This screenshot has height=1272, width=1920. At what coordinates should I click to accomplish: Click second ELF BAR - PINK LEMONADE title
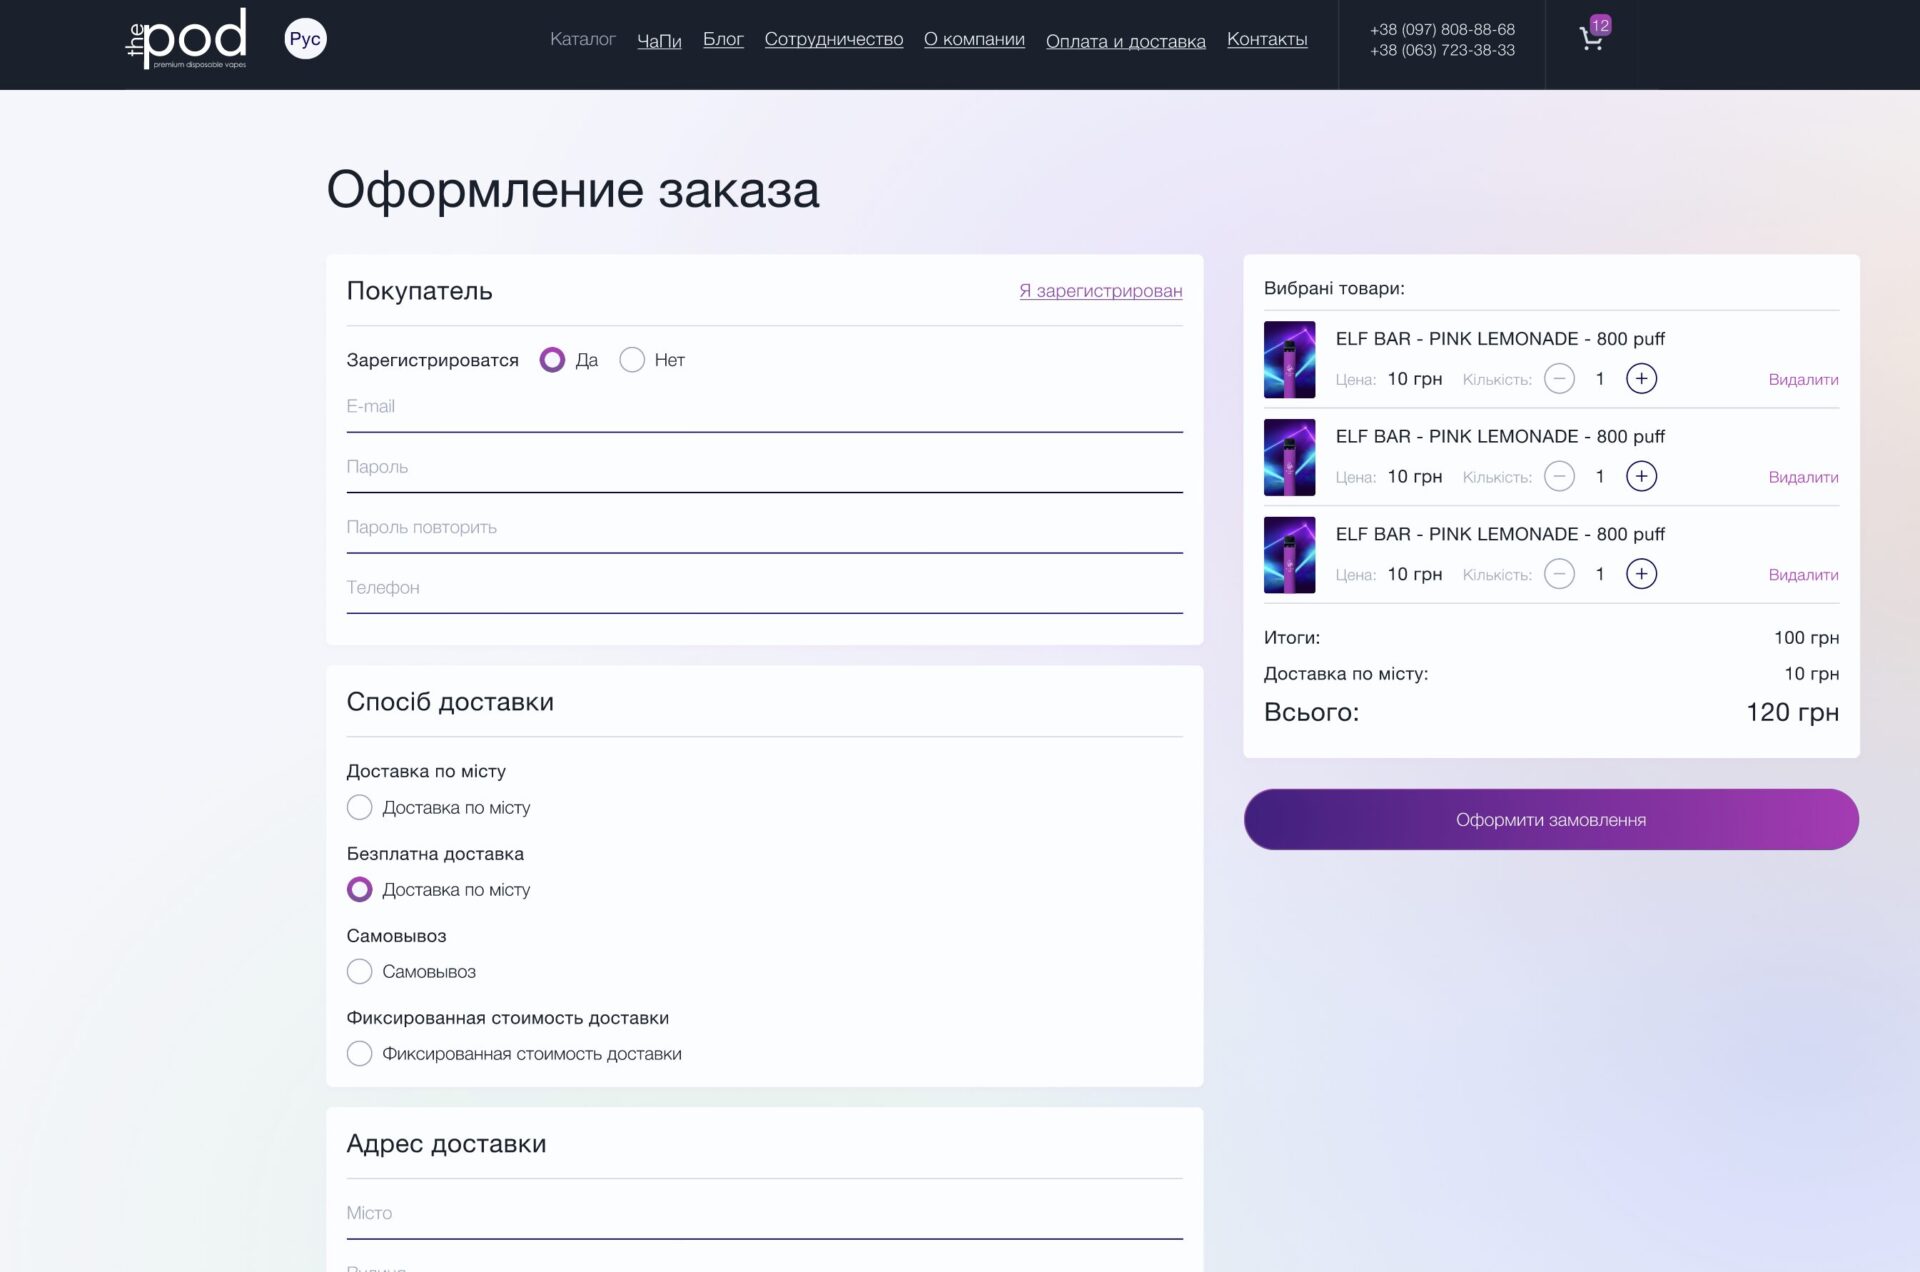pos(1500,437)
